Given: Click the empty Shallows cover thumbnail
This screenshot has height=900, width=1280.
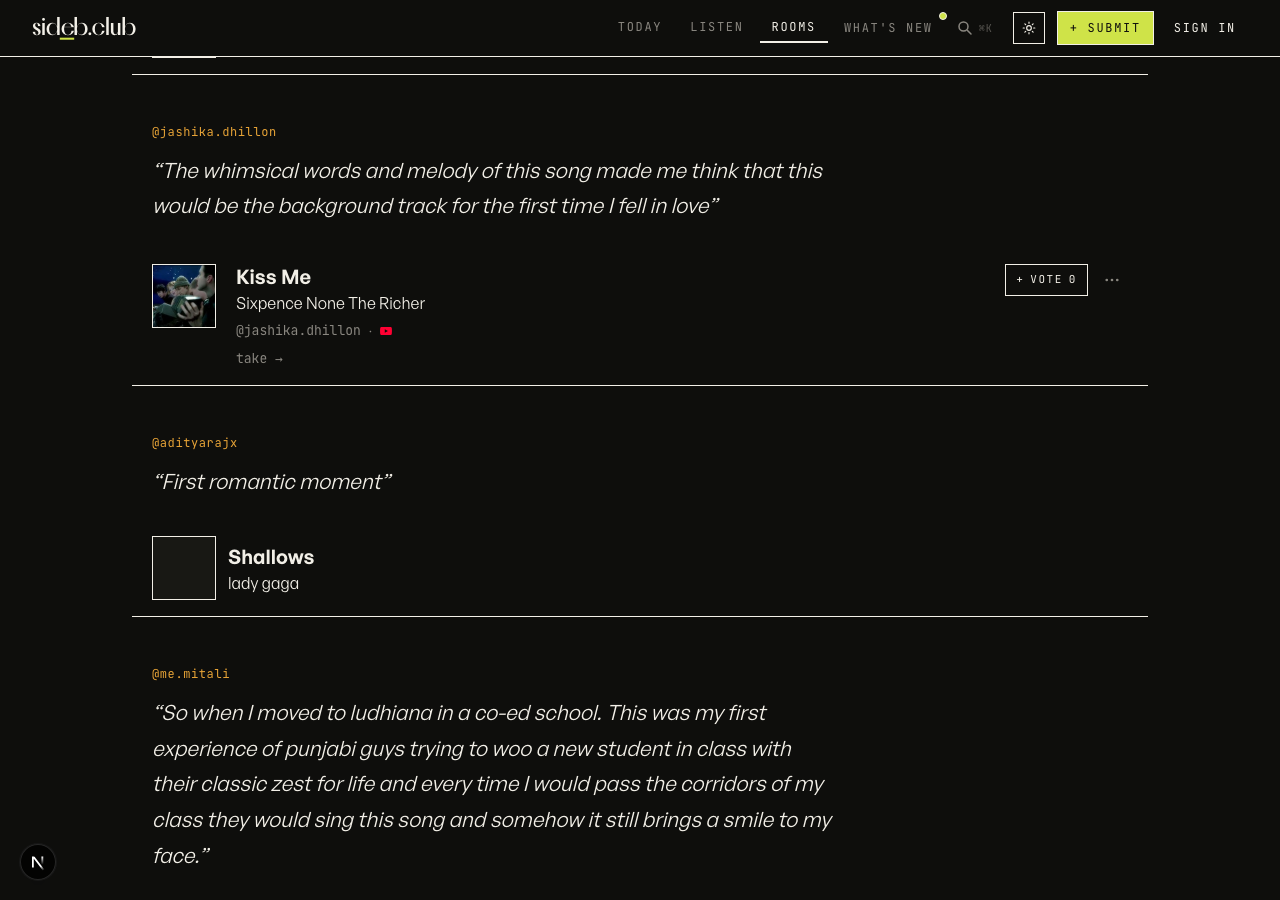Looking at the screenshot, I should (184, 568).
